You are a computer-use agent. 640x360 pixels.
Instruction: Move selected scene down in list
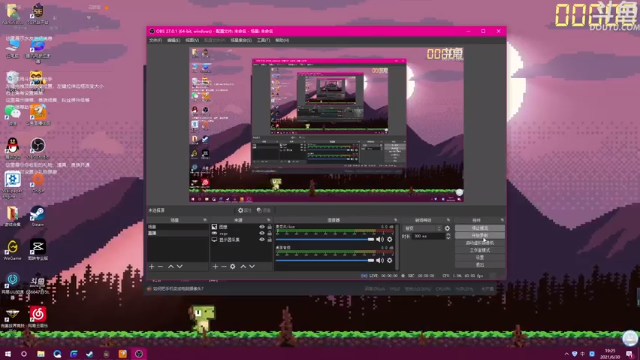tap(180, 267)
